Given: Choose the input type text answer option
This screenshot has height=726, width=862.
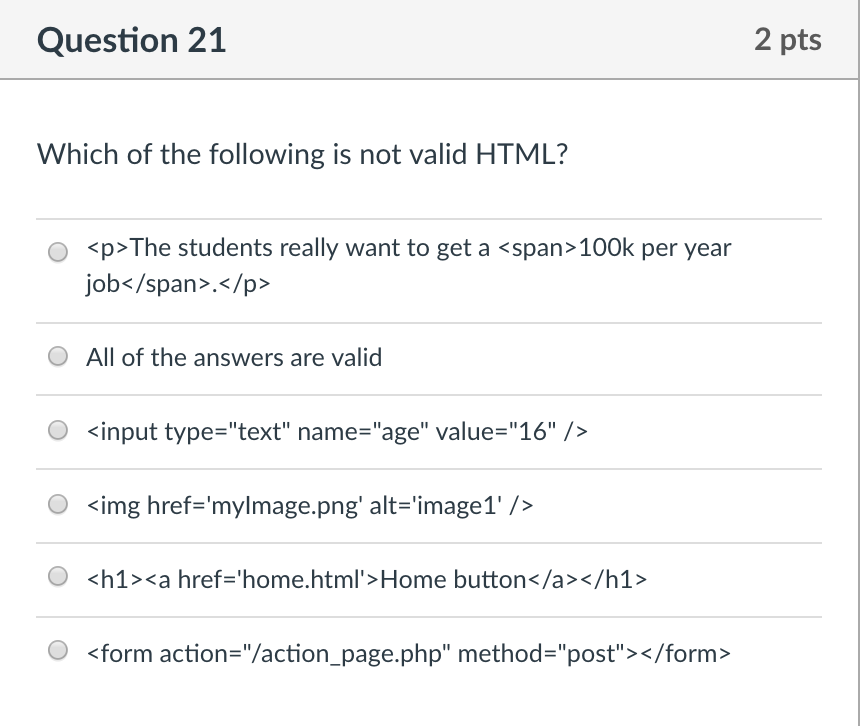Looking at the screenshot, I should tap(57, 429).
